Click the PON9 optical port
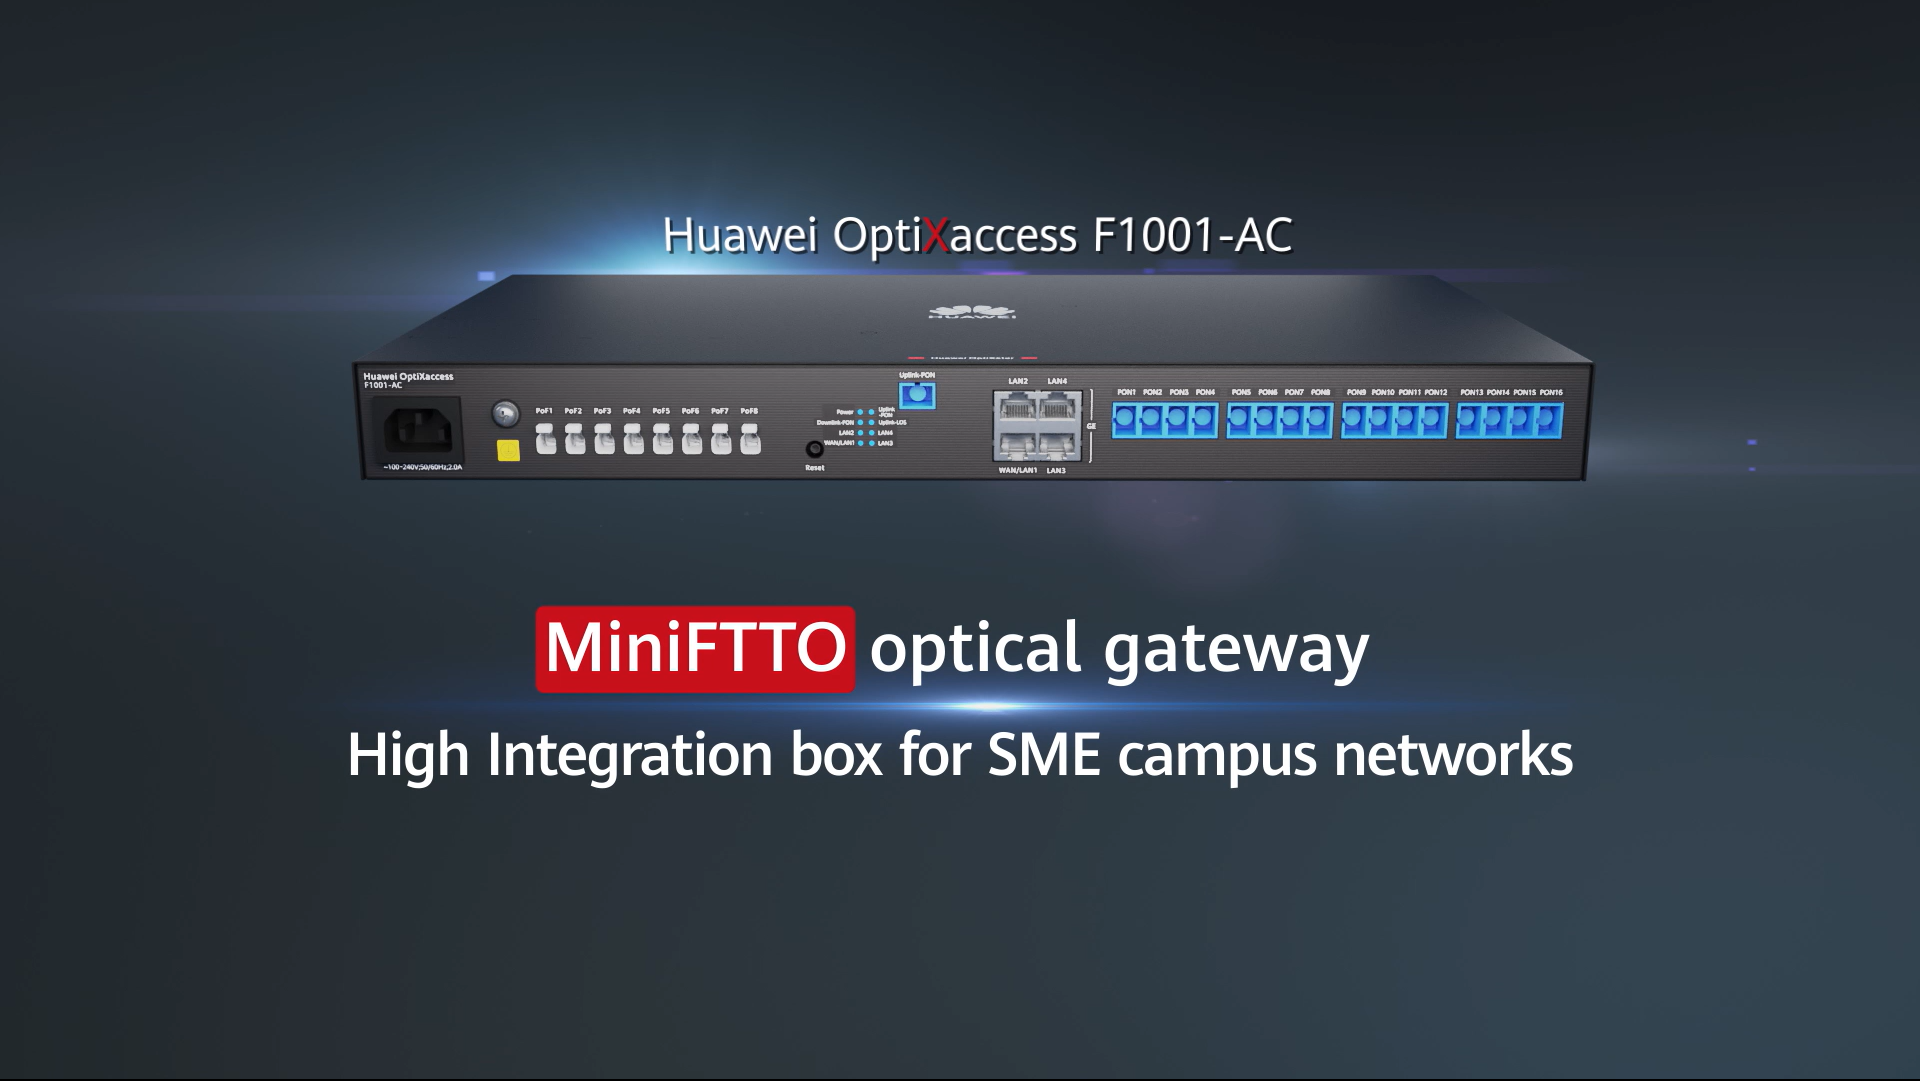Image resolution: width=1920 pixels, height=1081 pixels. point(1353,420)
